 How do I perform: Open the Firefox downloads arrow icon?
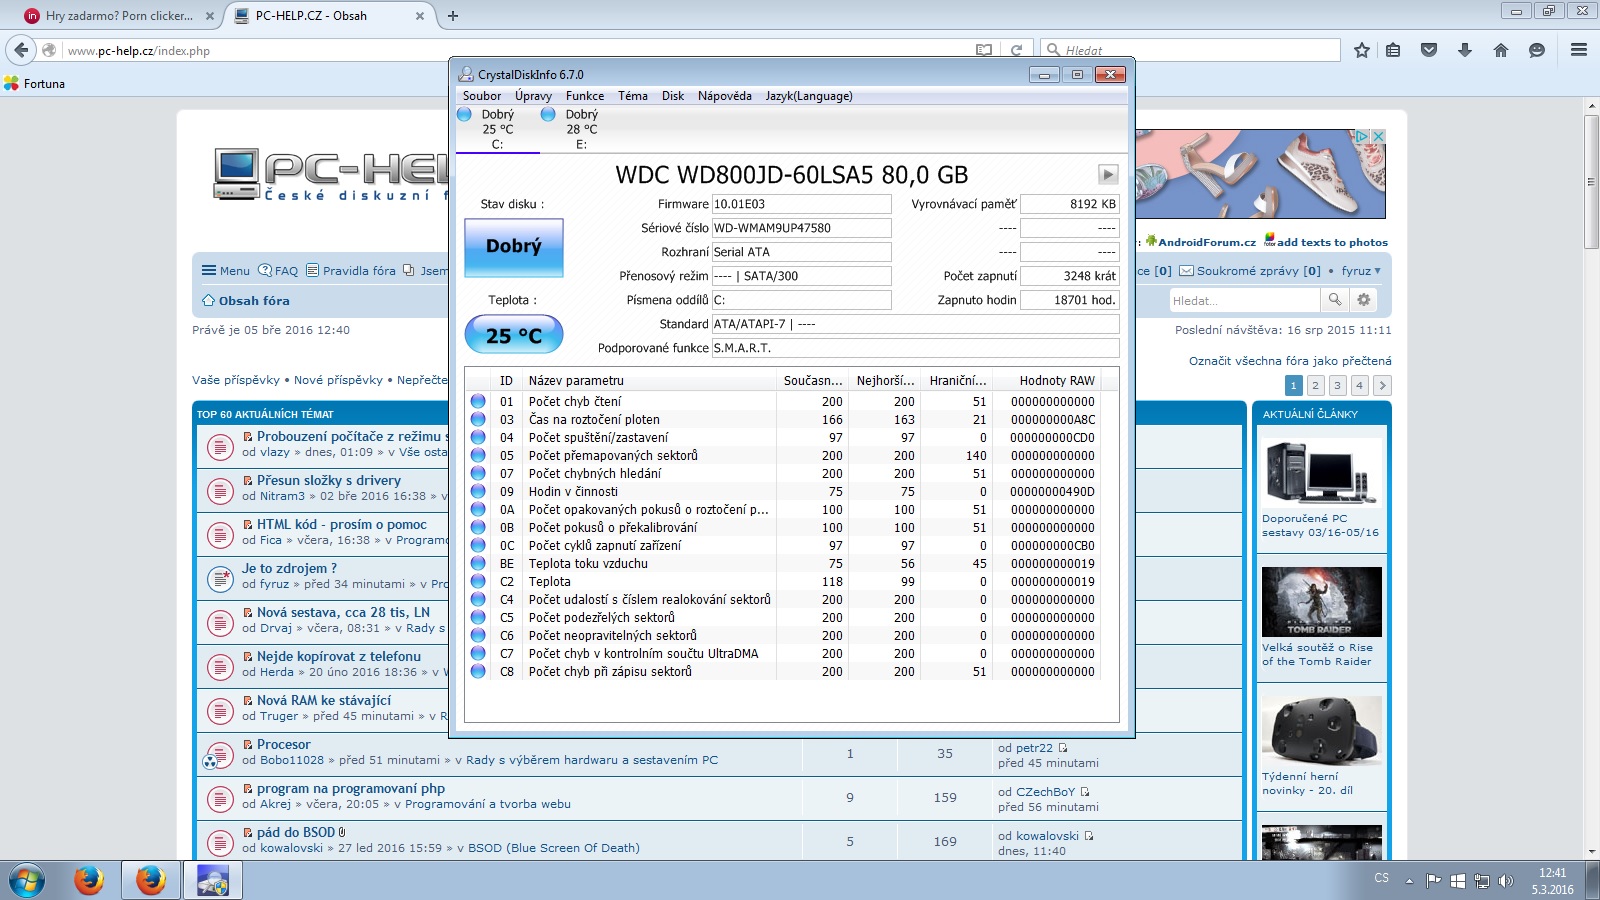1465,50
